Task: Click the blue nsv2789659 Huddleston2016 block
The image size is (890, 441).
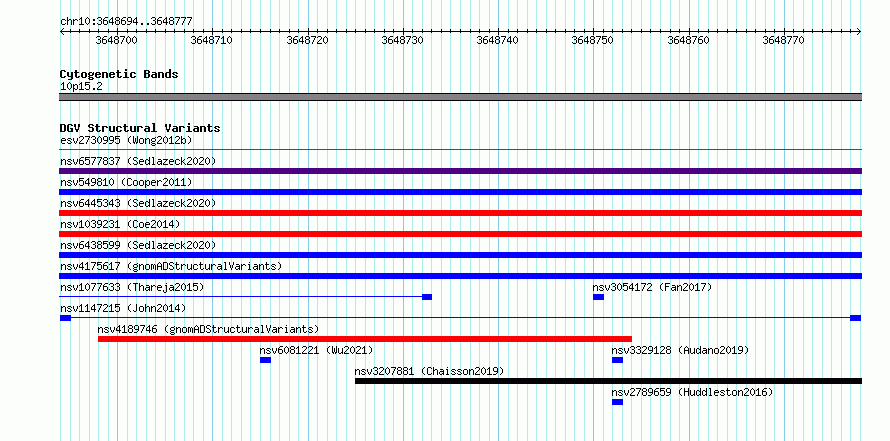Action: click(618, 402)
